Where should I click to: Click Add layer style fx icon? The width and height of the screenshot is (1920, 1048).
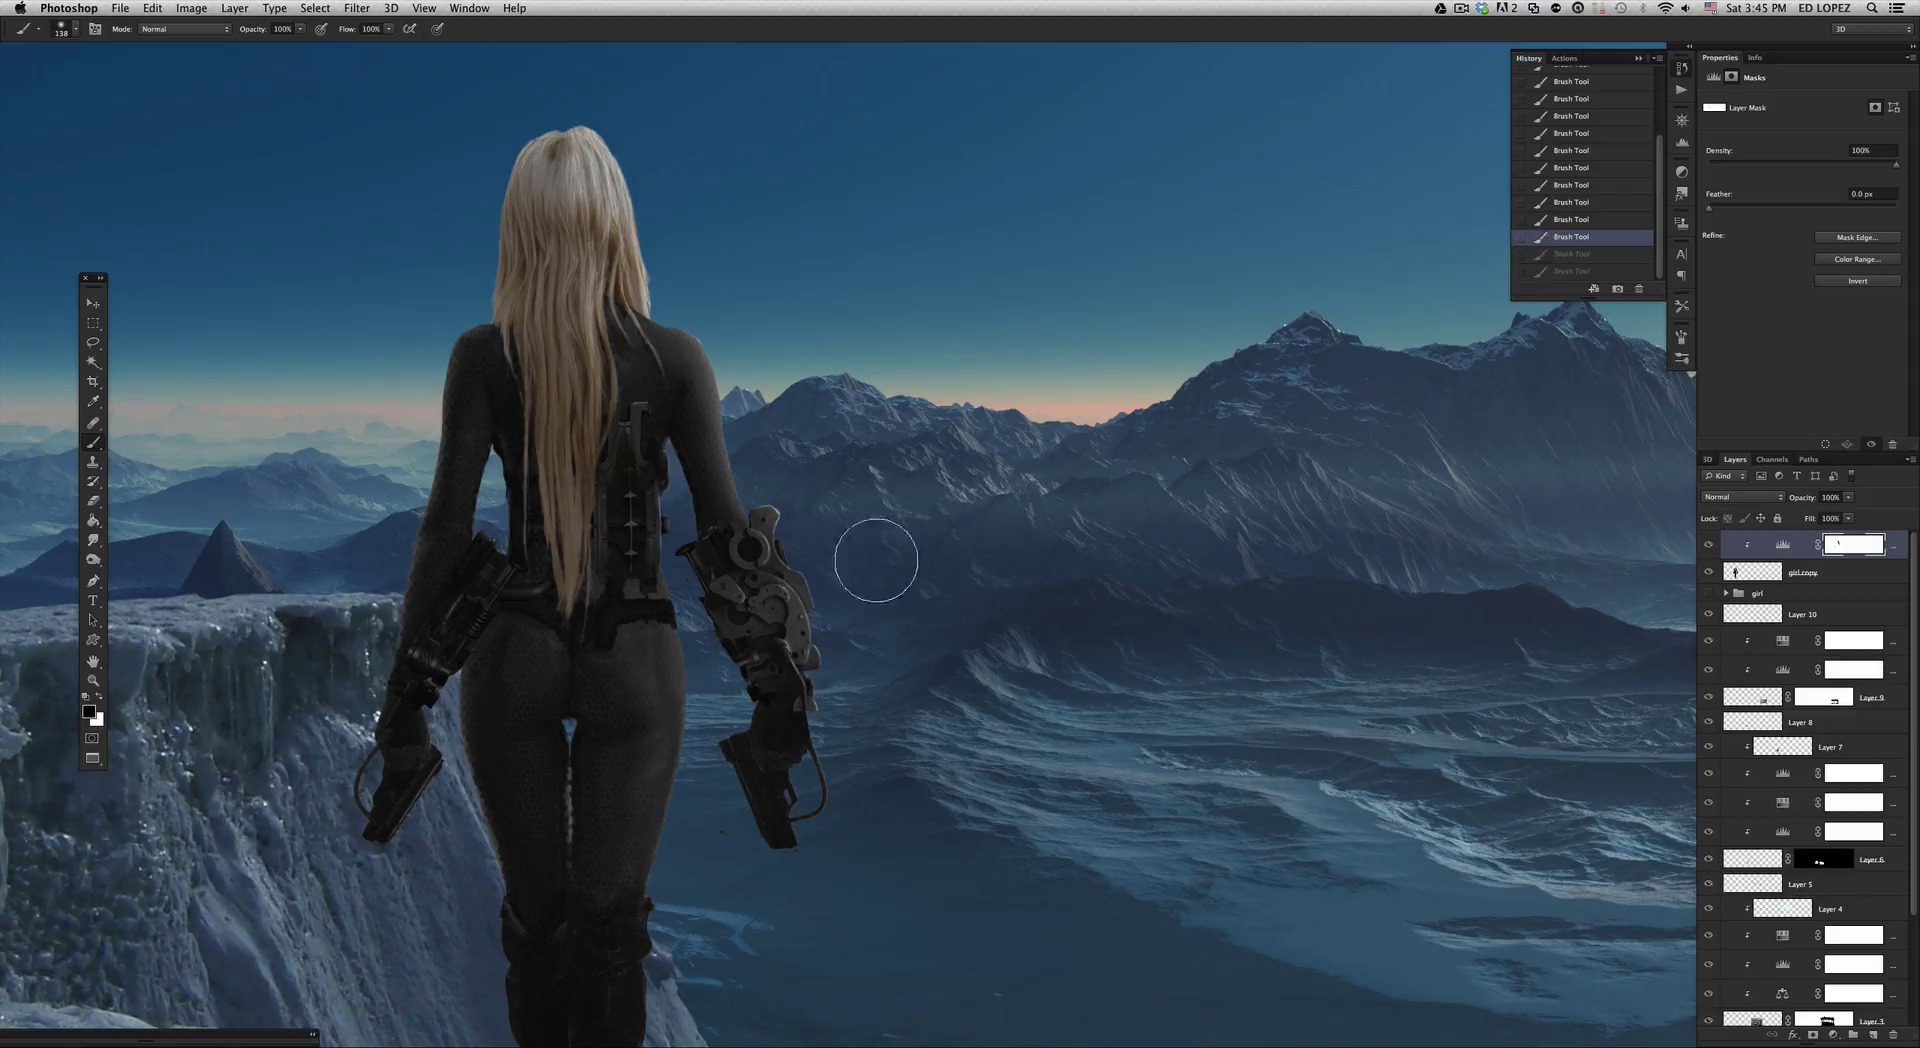pos(1793,1036)
